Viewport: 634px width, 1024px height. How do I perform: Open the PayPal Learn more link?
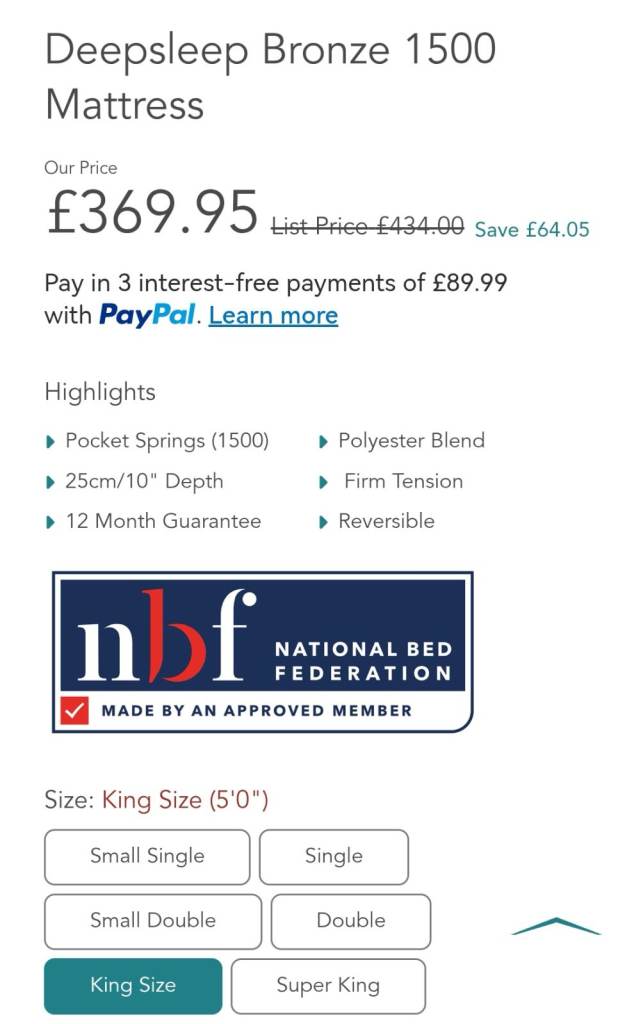coord(273,316)
